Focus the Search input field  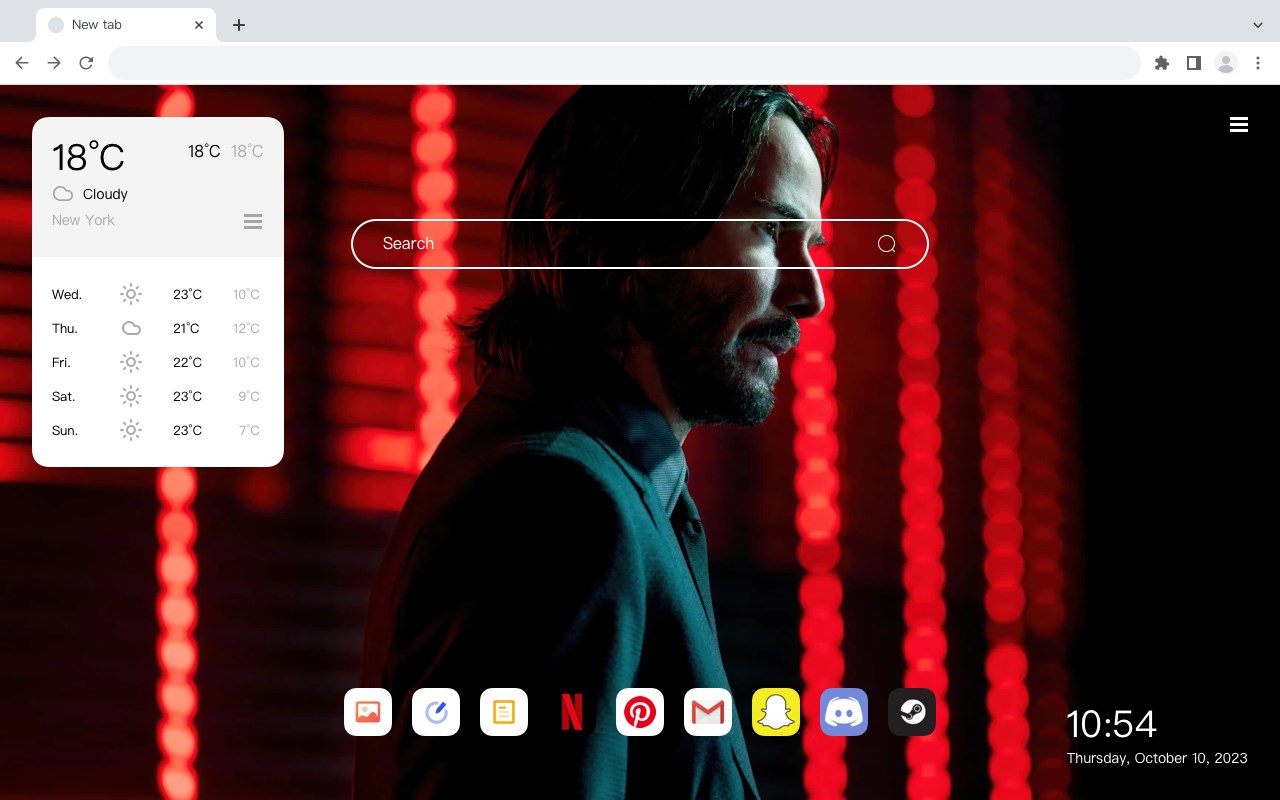640,244
